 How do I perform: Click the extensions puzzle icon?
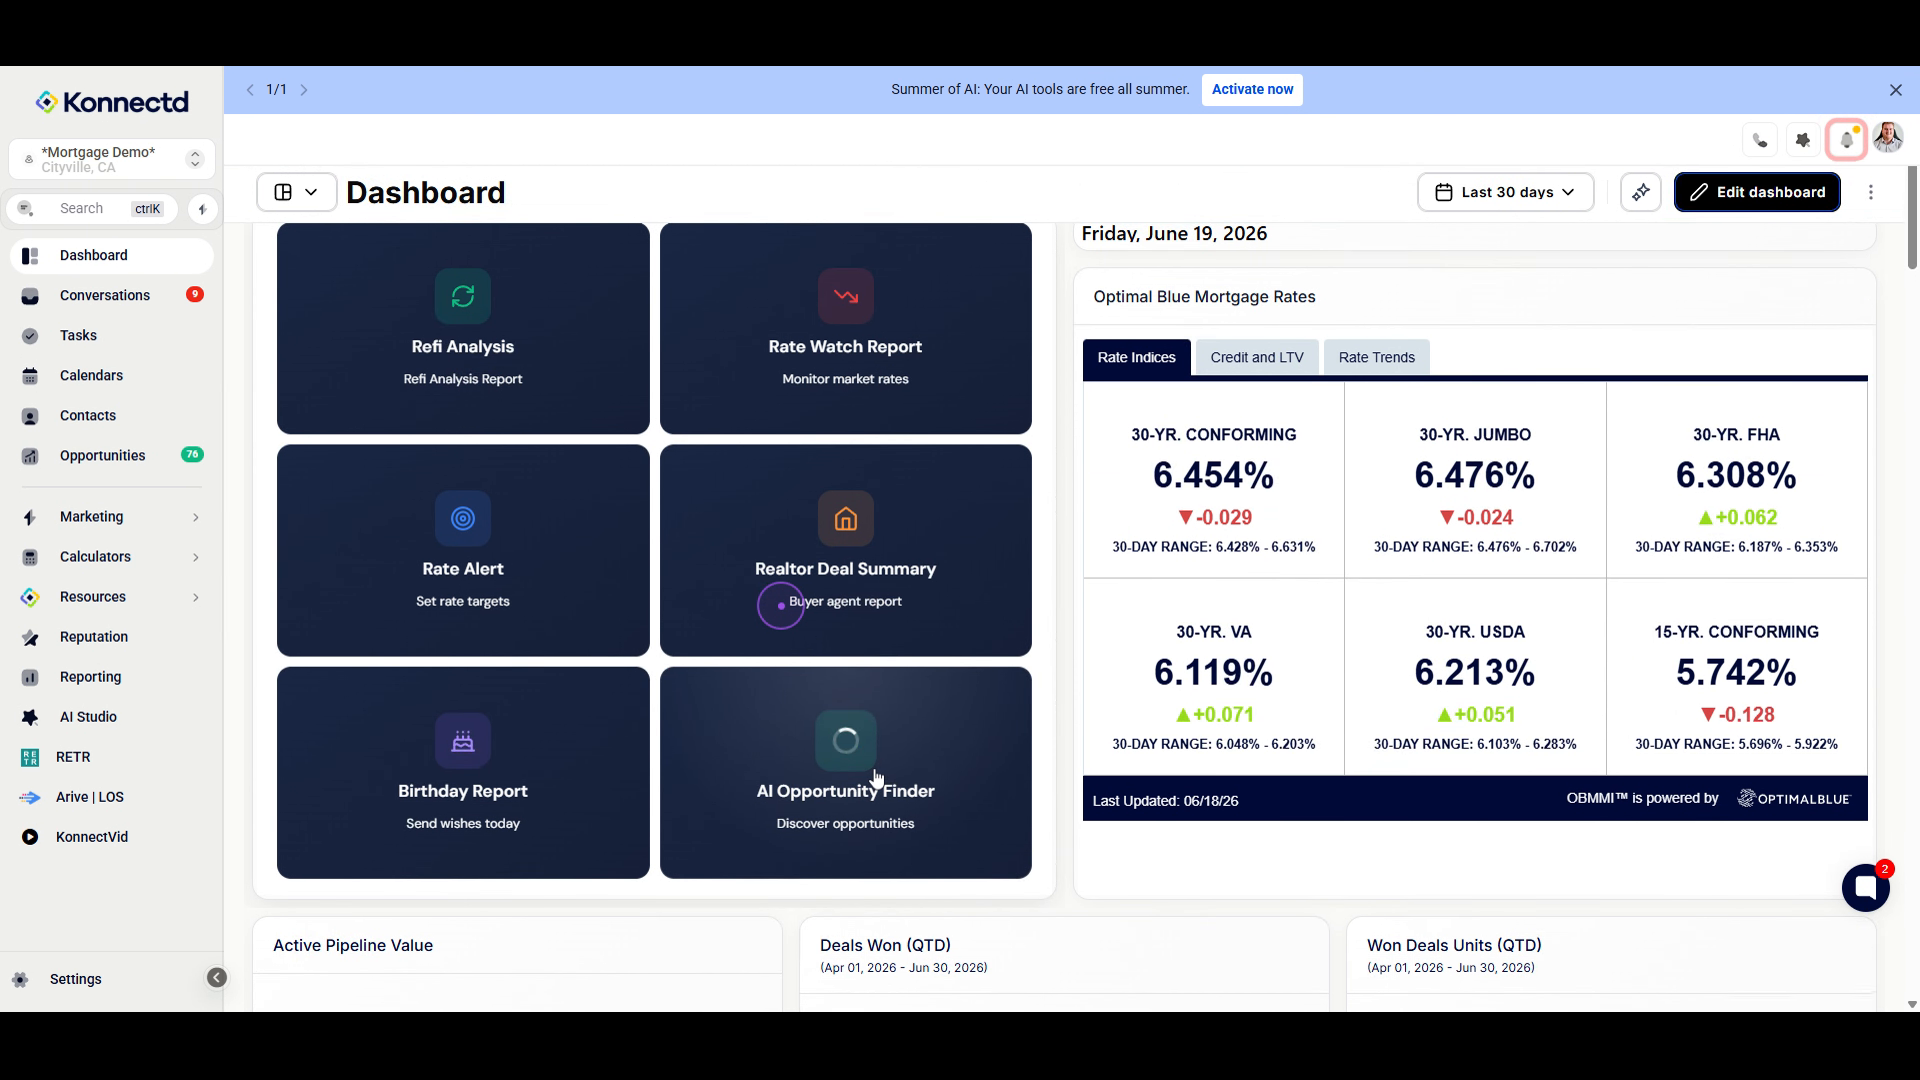(1803, 141)
